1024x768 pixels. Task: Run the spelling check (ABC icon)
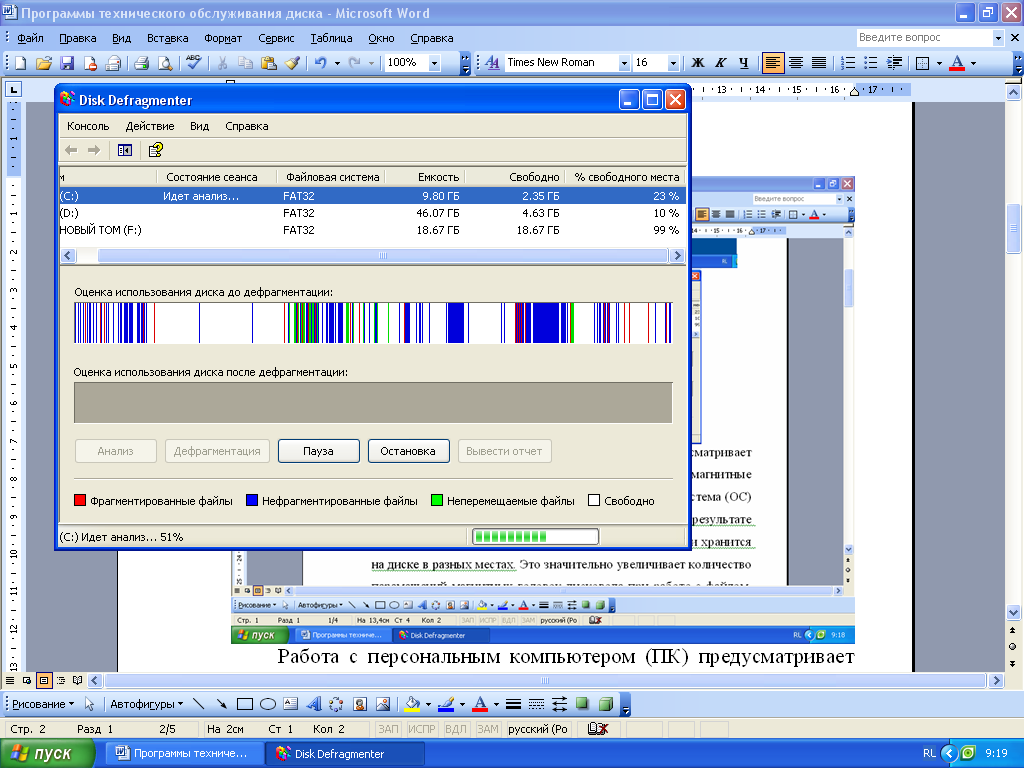coord(194,62)
